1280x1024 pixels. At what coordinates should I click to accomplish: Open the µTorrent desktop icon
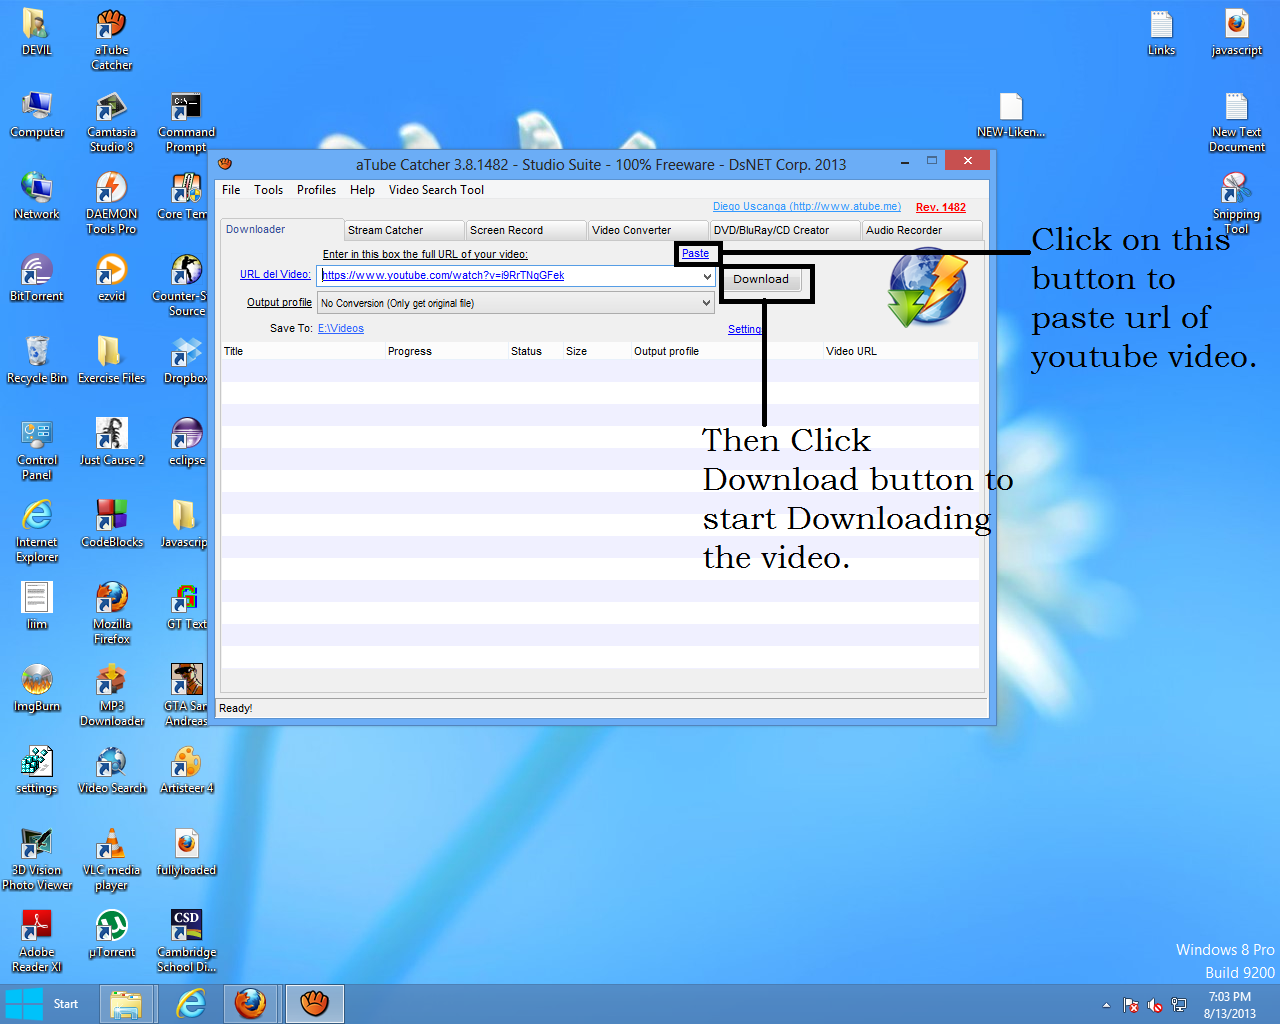tap(111, 935)
